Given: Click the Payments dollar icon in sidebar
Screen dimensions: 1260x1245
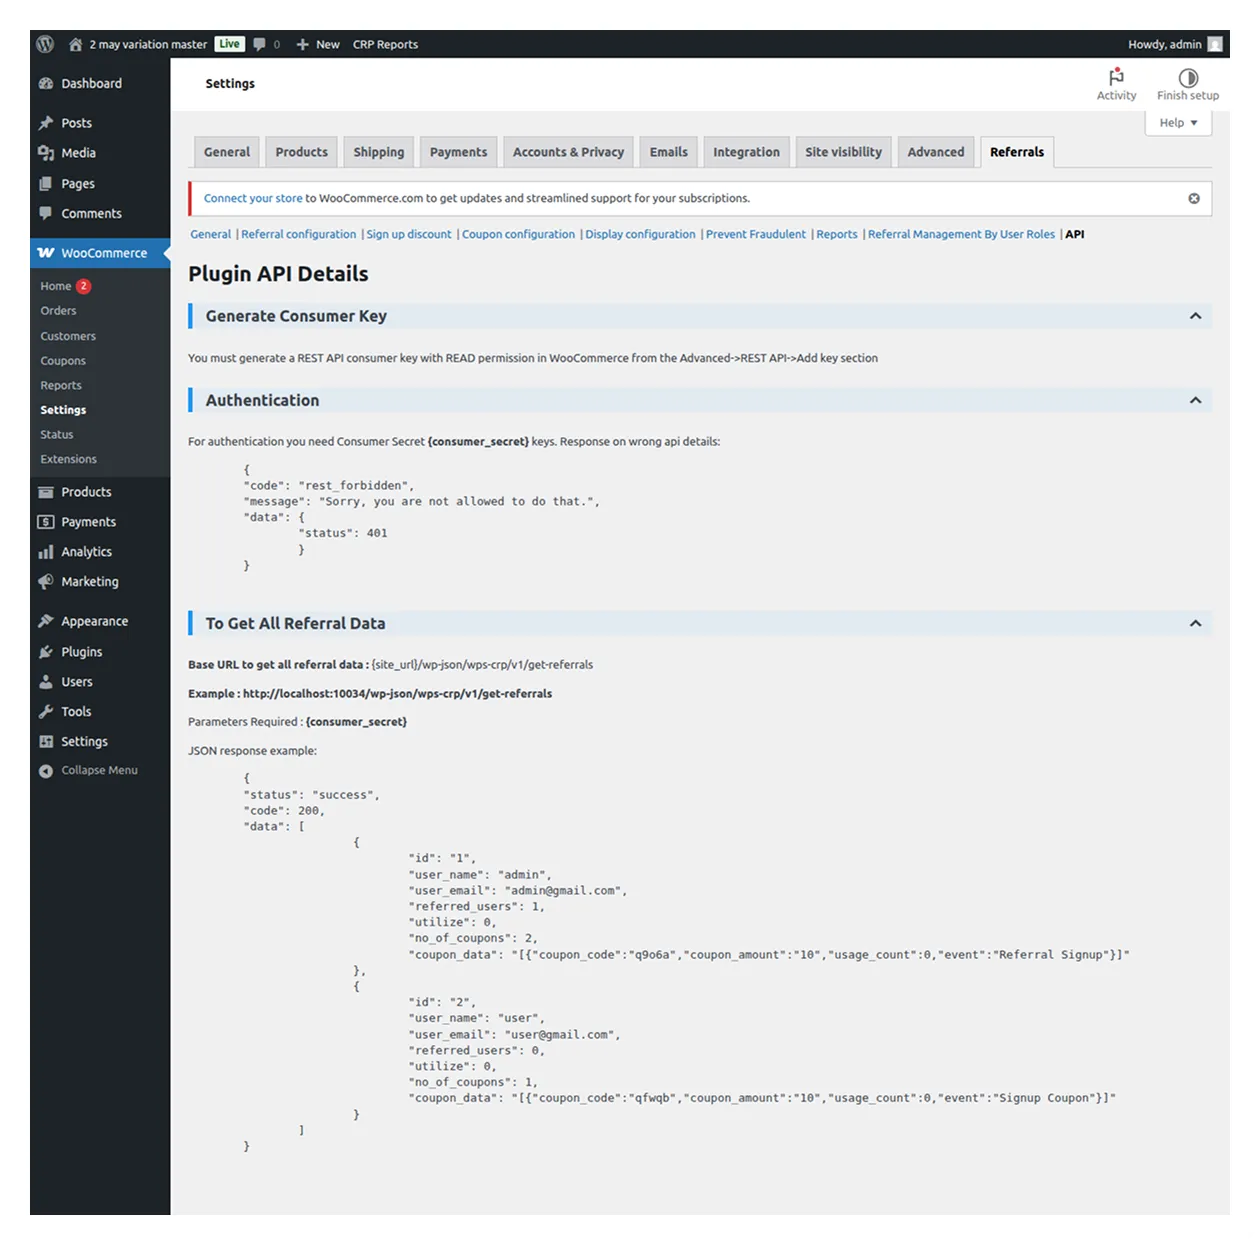Looking at the screenshot, I should coord(46,522).
